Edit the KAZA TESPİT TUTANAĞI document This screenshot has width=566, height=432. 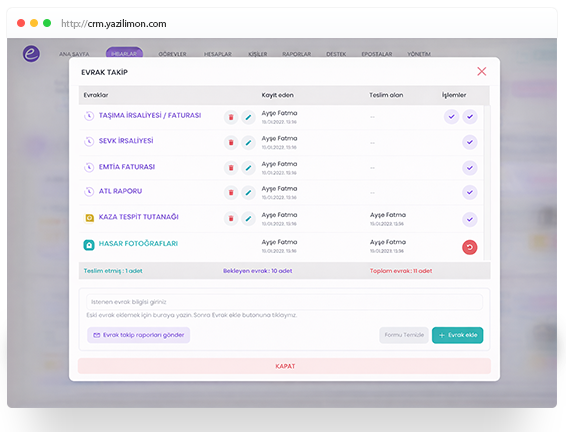[248, 218]
